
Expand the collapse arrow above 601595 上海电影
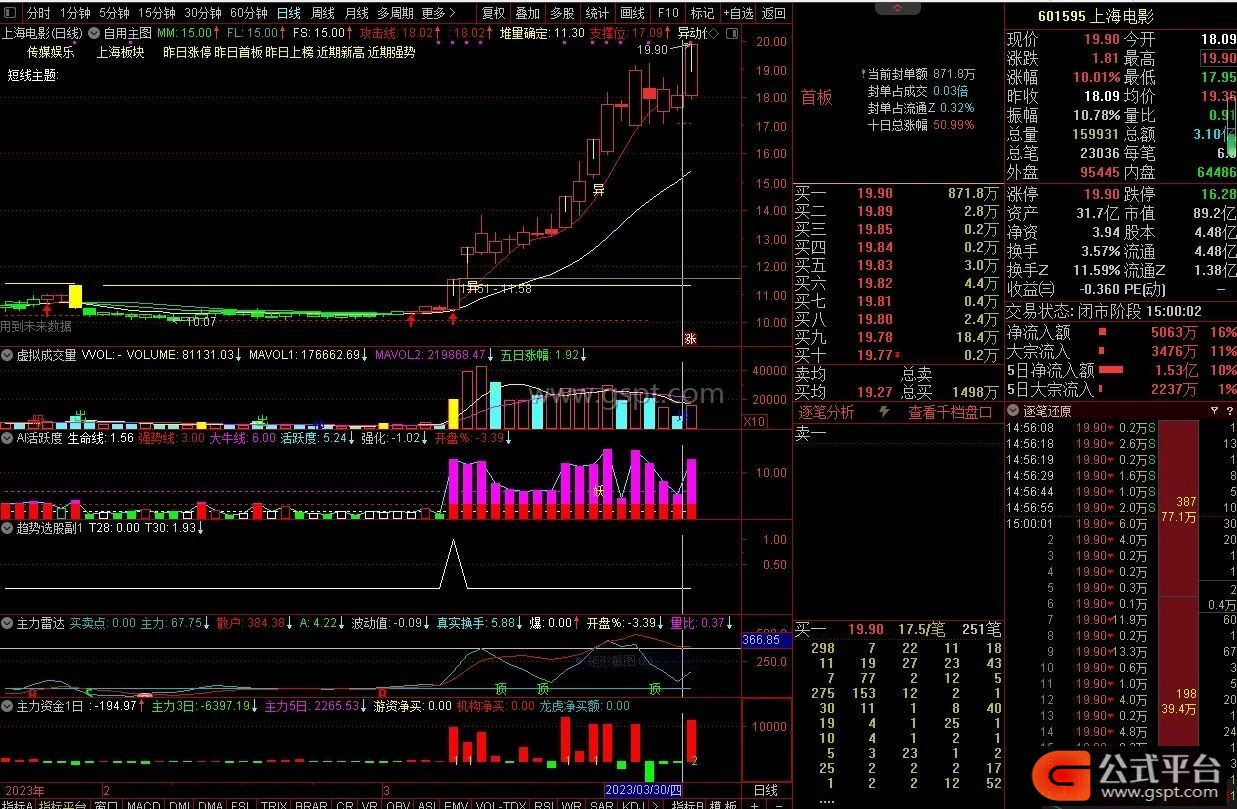[898, 8]
